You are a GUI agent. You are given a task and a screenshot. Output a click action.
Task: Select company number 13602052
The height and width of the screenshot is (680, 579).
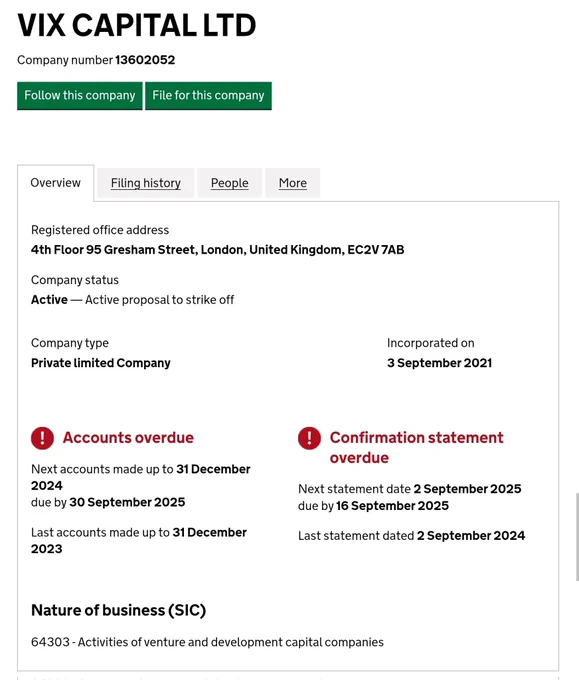(x=145, y=60)
